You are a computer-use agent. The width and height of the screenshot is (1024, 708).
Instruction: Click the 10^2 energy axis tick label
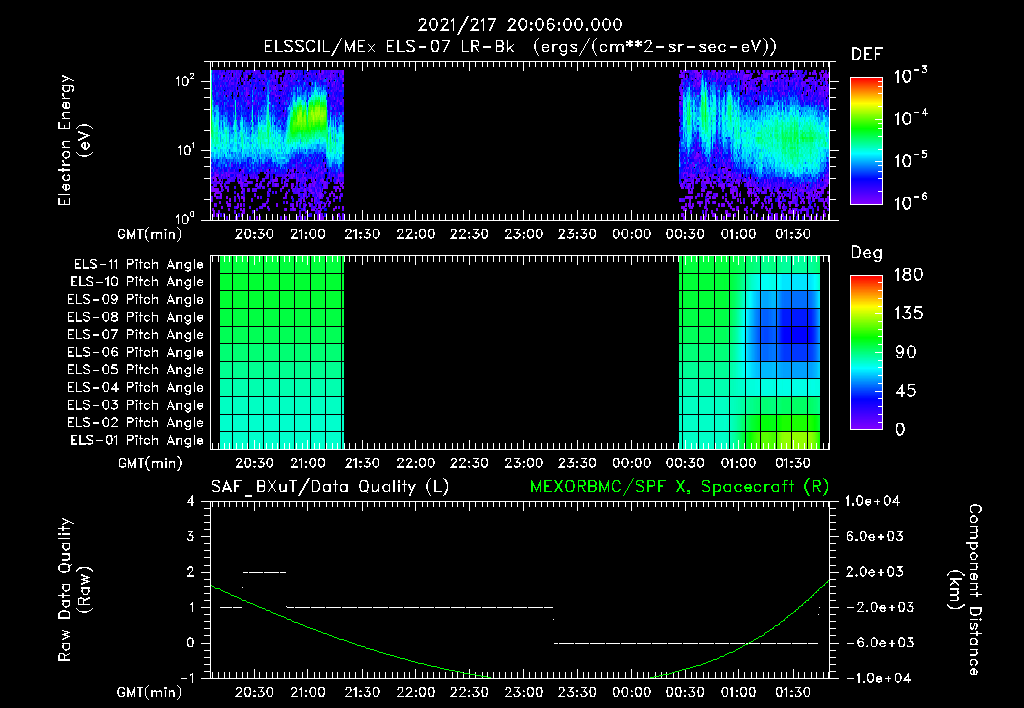(185, 80)
